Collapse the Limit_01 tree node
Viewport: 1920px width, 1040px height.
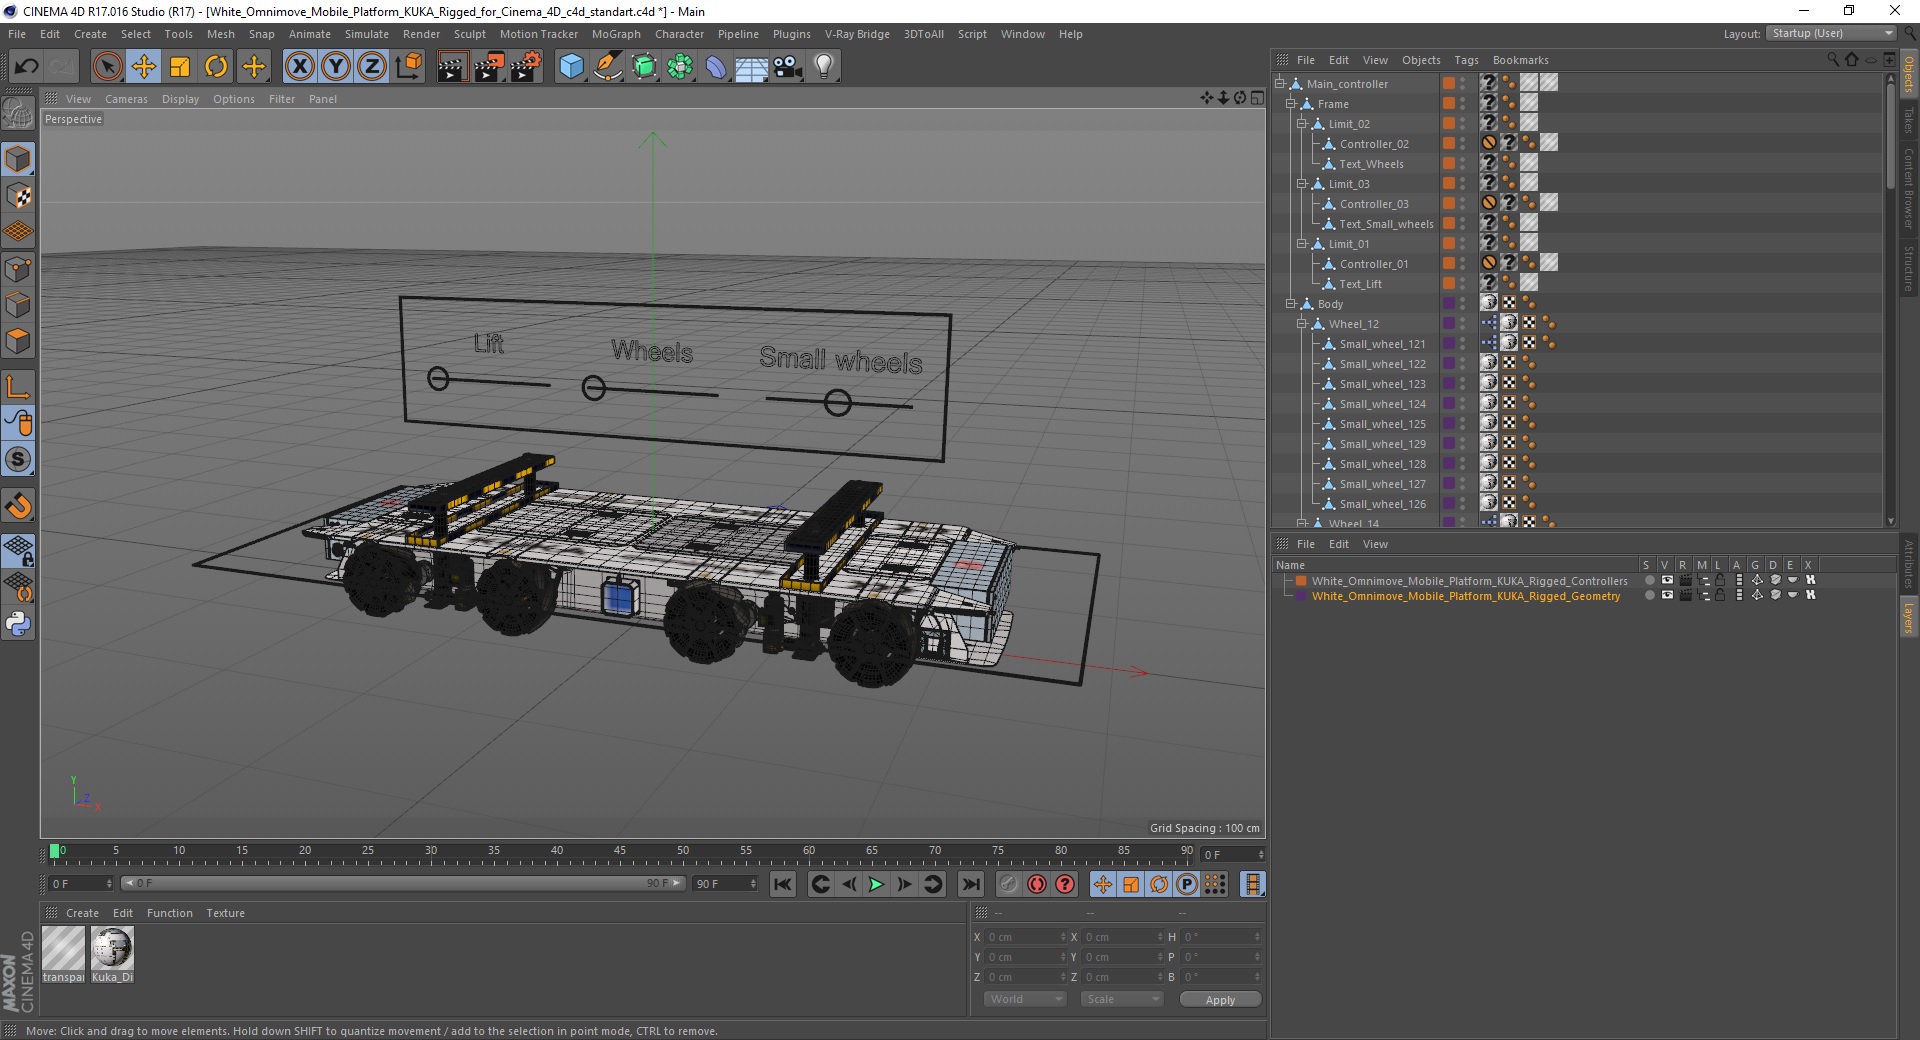[1301, 244]
